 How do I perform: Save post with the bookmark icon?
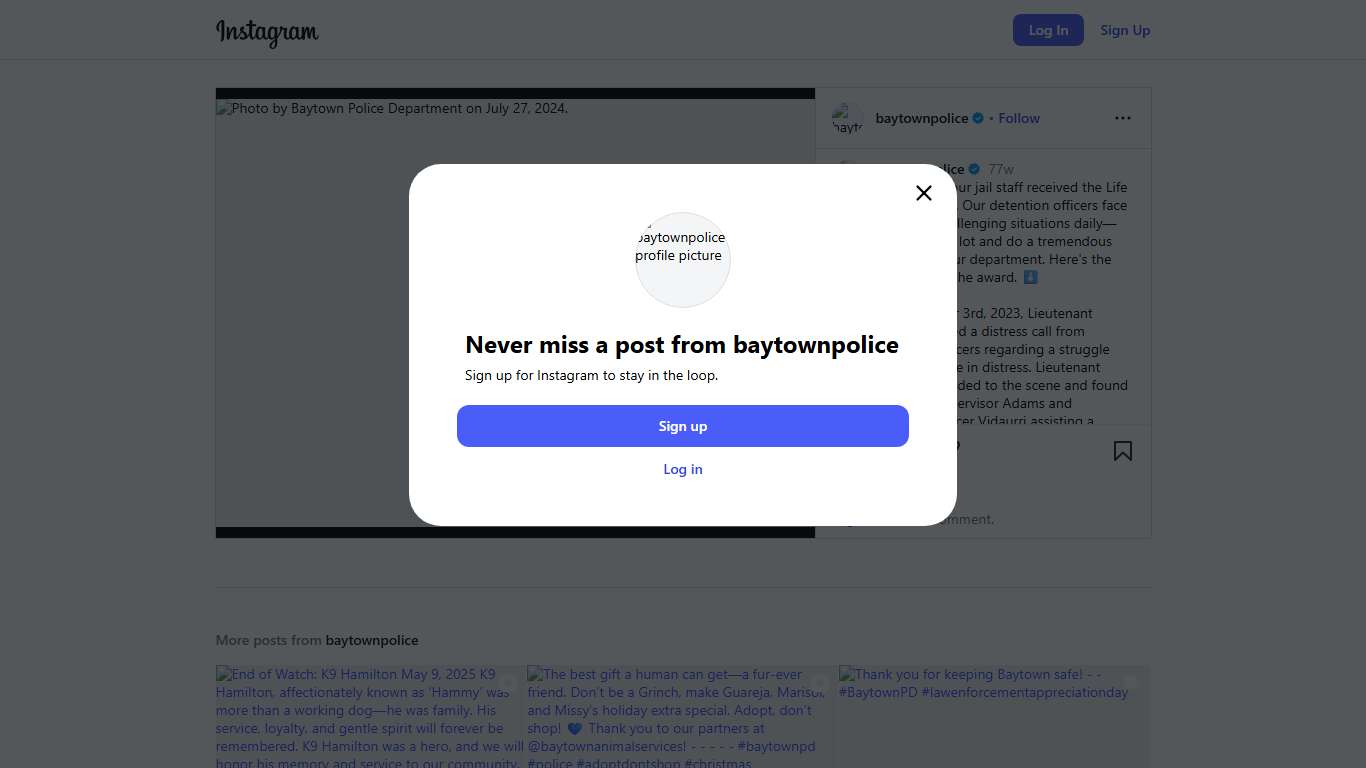(1122, 451)
